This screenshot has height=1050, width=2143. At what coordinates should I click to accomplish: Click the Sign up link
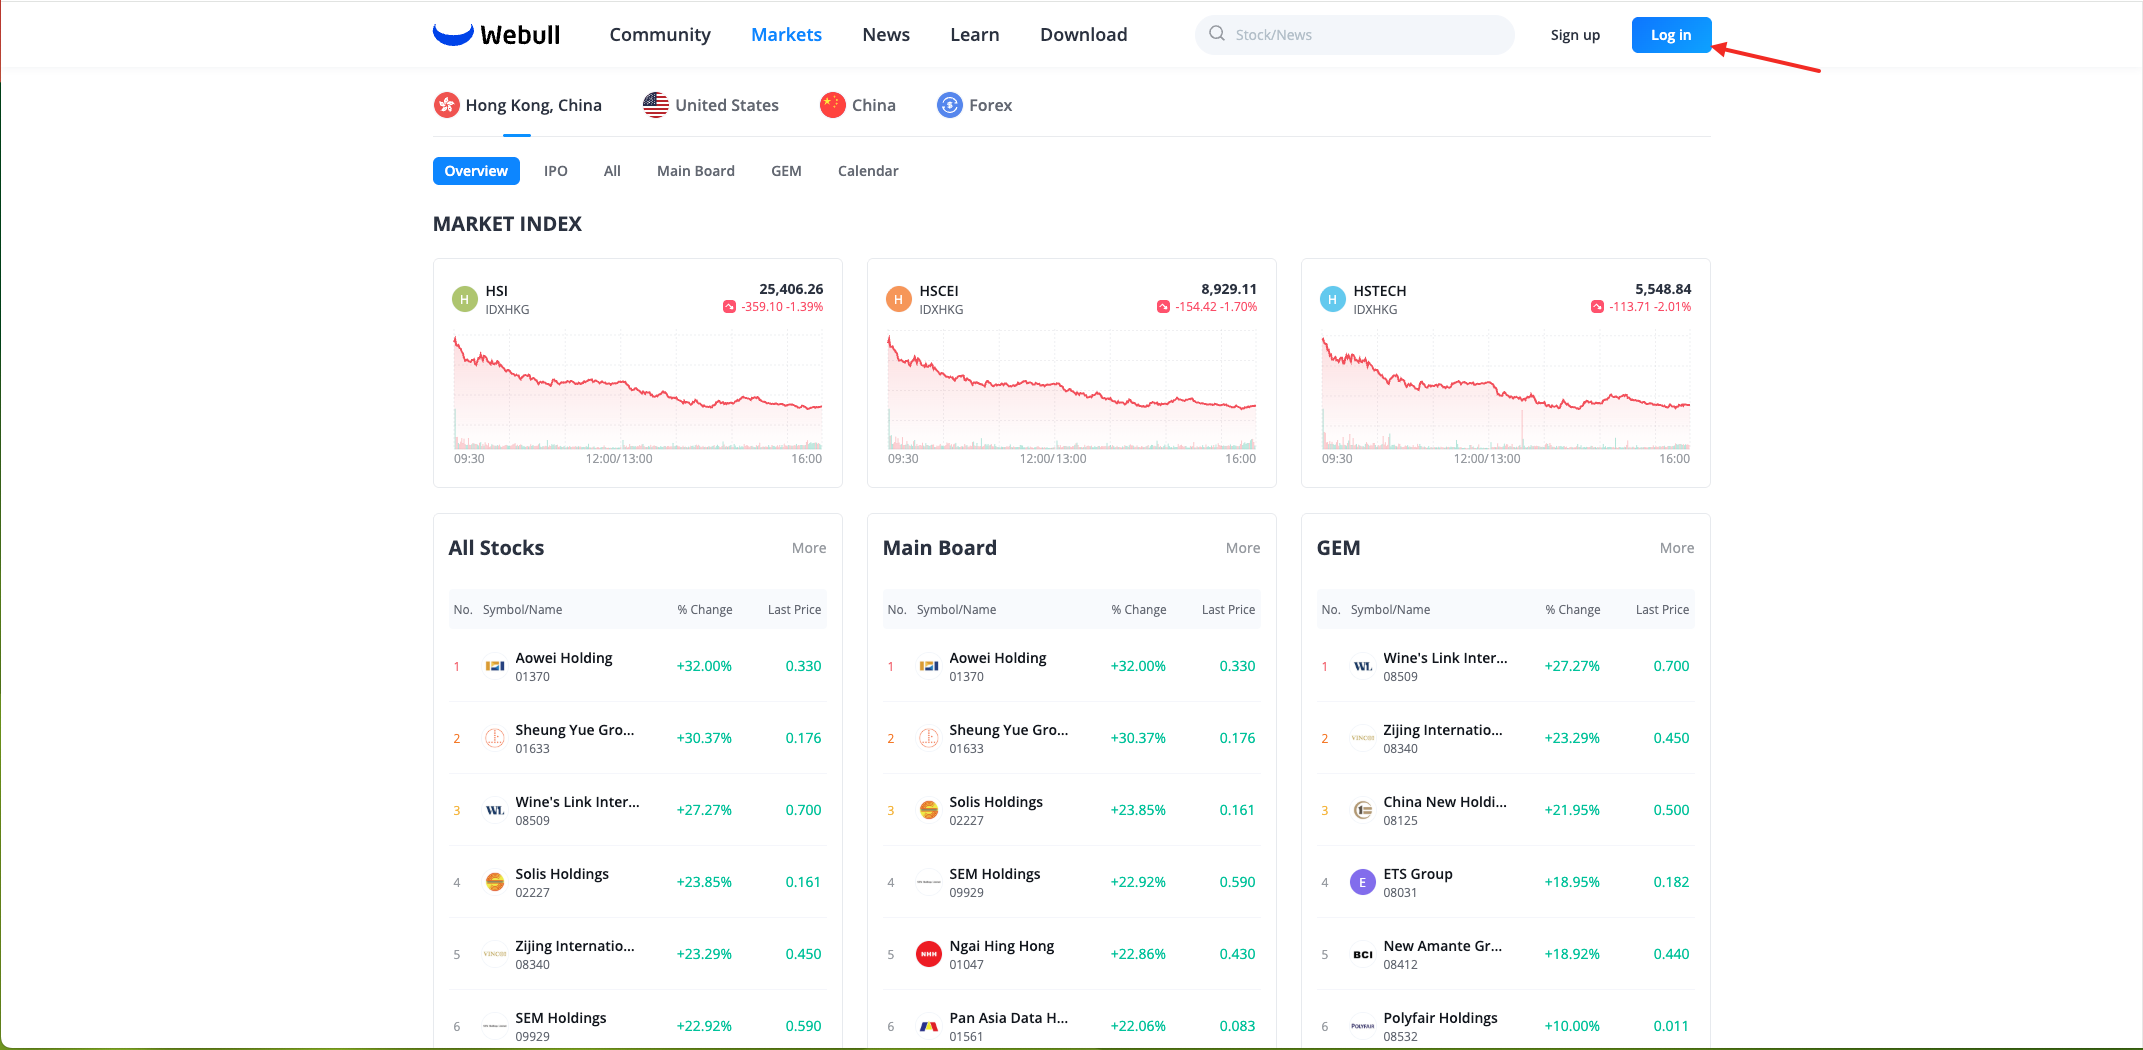tap(1574, 35)
